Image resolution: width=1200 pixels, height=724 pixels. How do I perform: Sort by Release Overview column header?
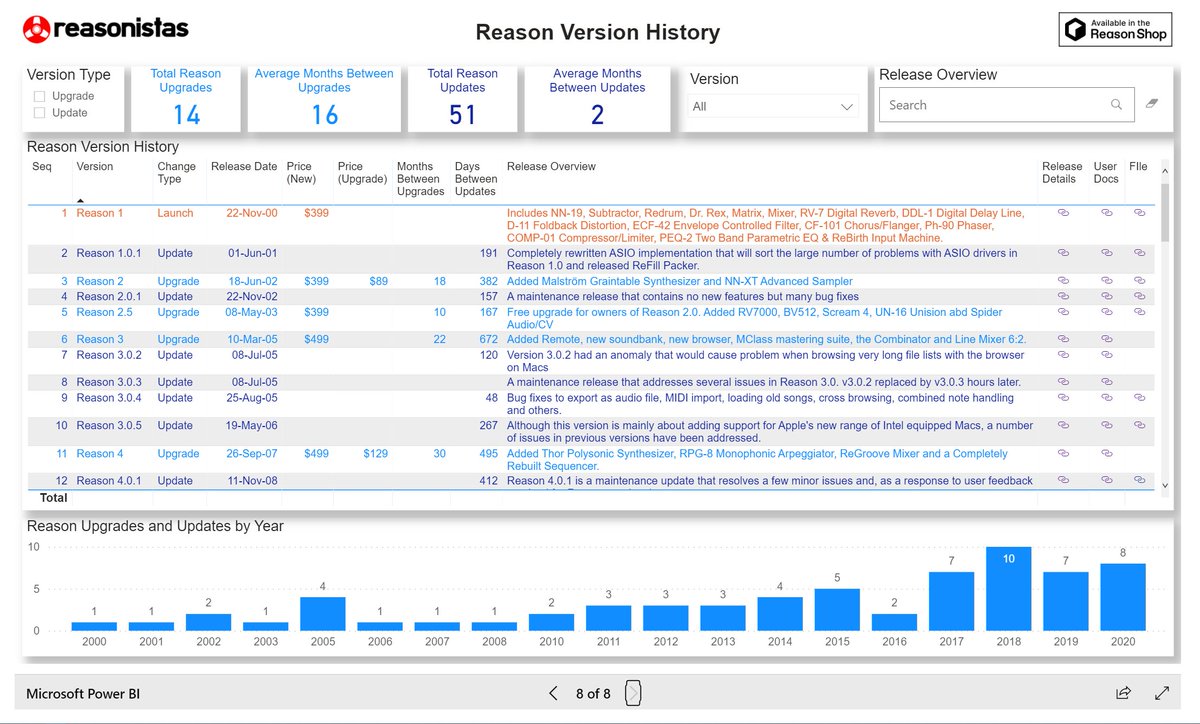coord(551,167)
